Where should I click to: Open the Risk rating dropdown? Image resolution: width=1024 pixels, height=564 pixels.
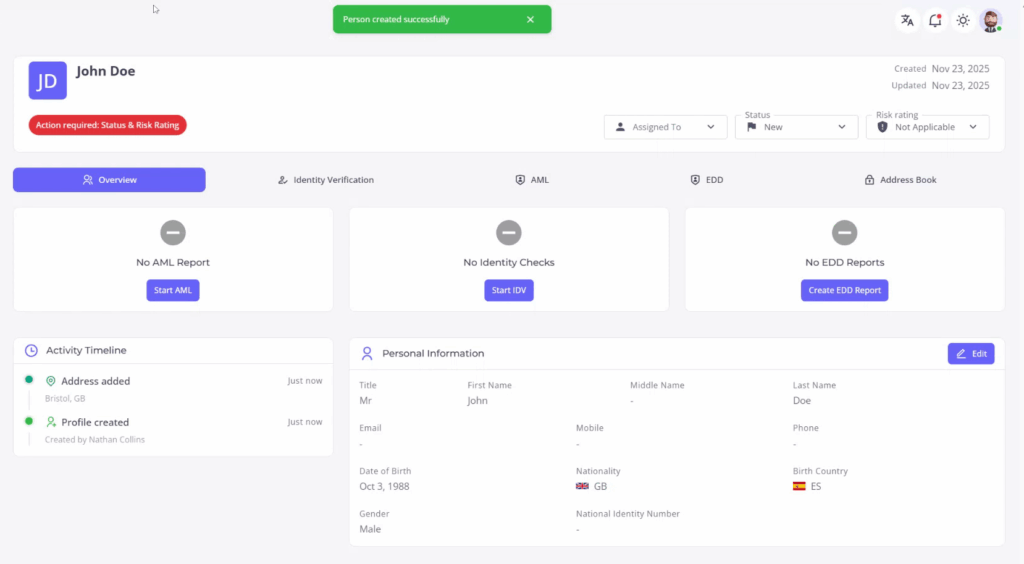pyautogui.click(x=927, y=127)
